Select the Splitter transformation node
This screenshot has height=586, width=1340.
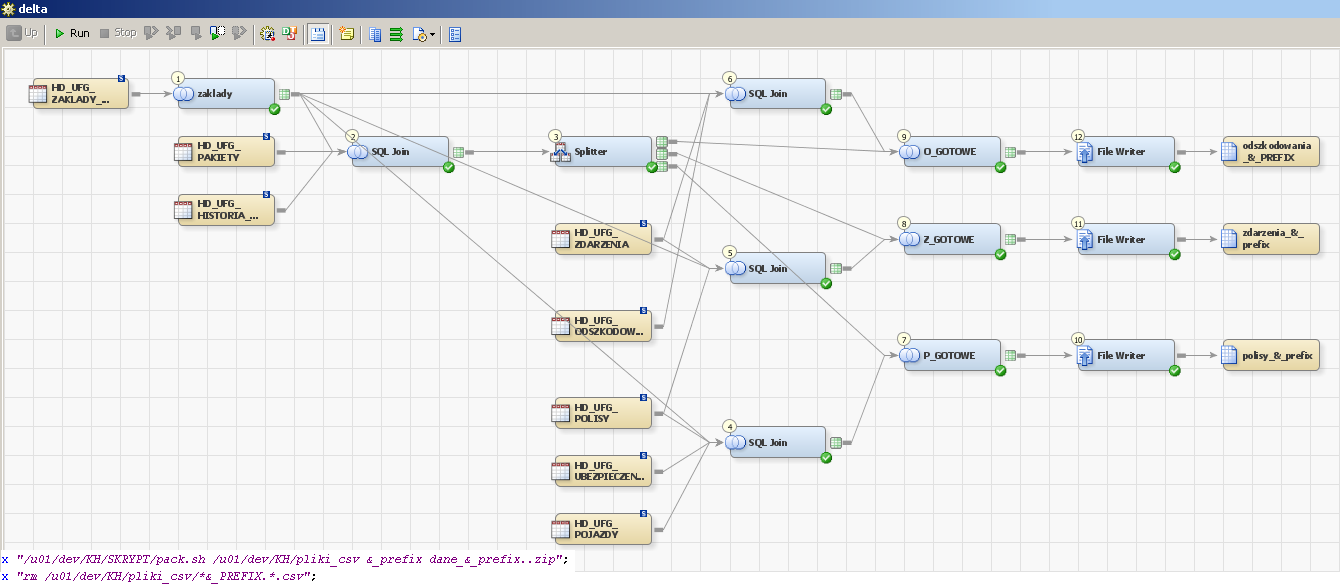click(x=604, y=152)
